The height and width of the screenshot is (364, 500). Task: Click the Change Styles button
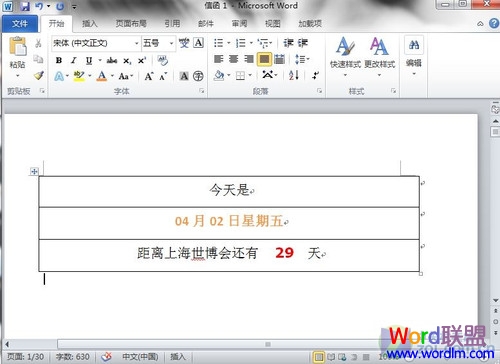click(x=380, y=57)
